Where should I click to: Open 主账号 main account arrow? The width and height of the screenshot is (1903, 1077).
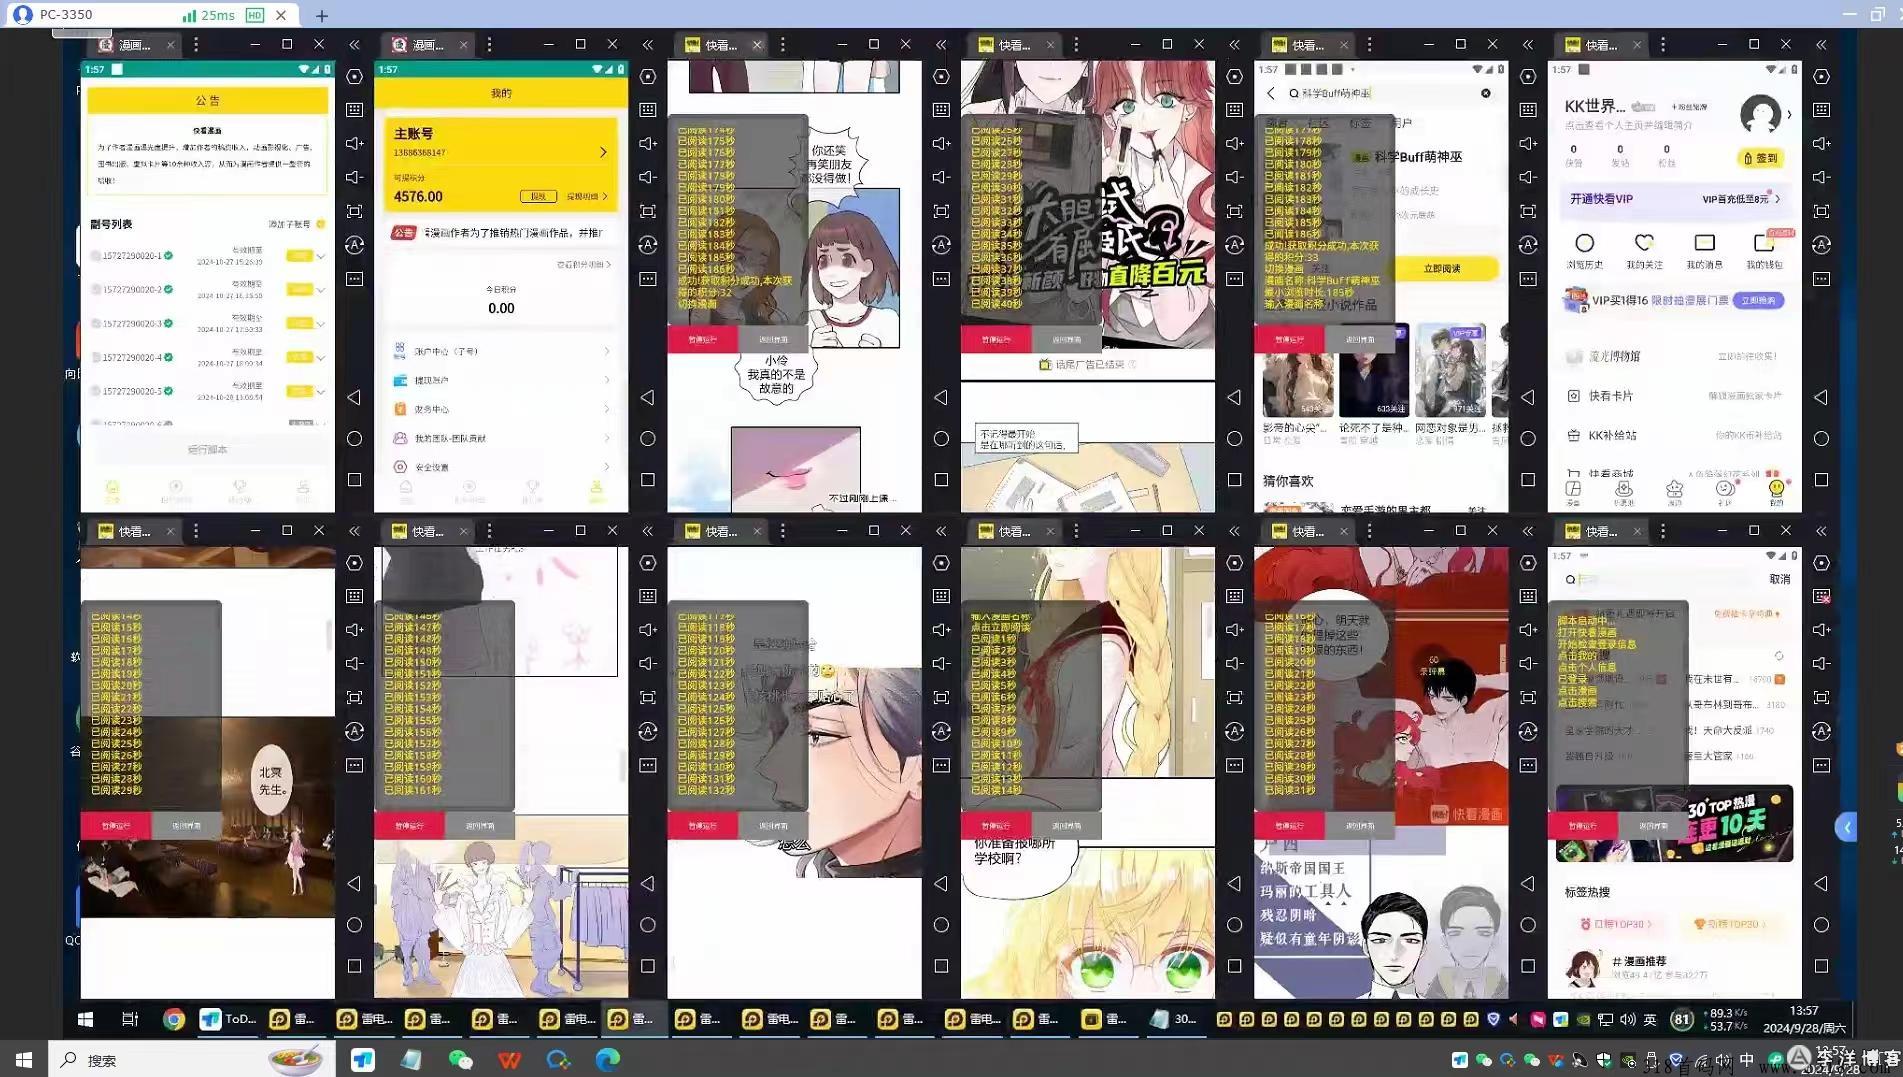(603, 152)
